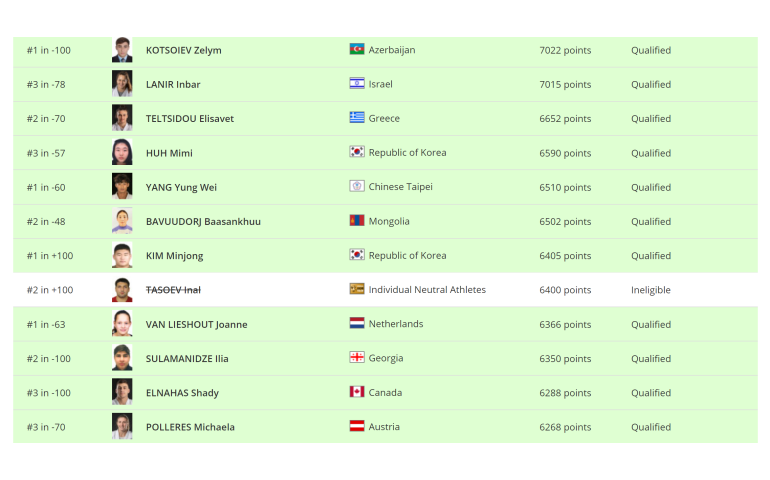Select YANG Yung Wei name link
Viewport: 770px width, 480px height.
pyautogui.click(x=181, y=188)
